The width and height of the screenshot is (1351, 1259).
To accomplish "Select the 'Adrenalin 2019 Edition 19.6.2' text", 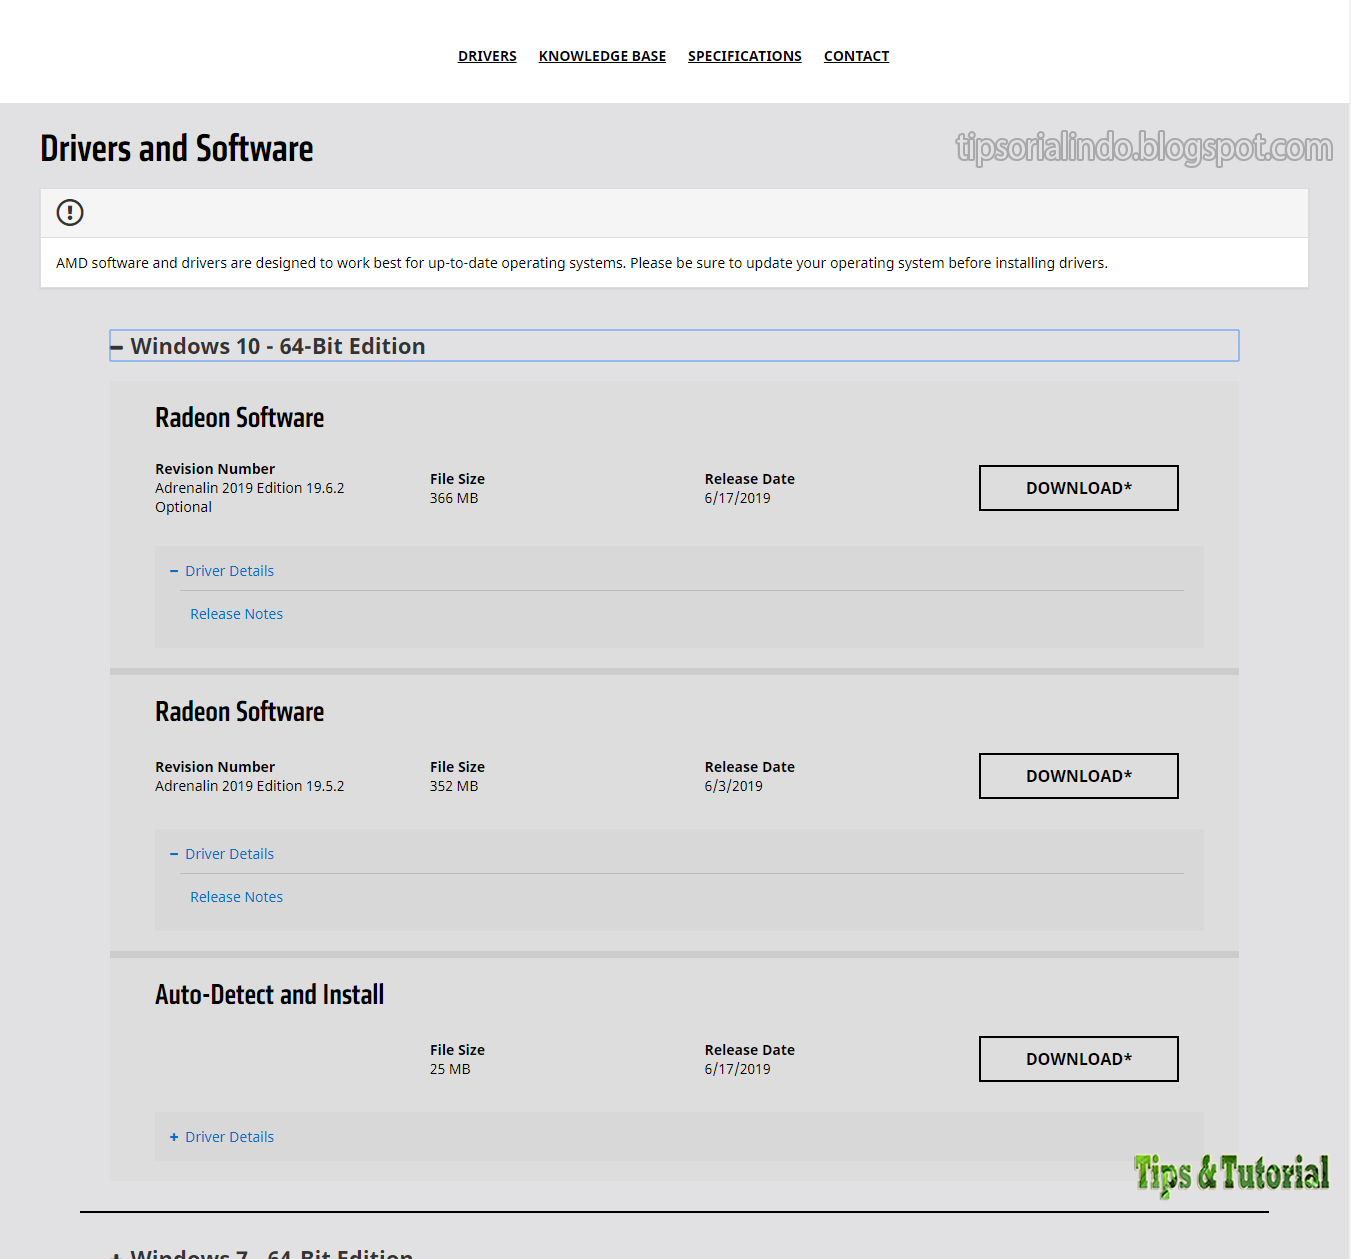I will click(250, 488).
